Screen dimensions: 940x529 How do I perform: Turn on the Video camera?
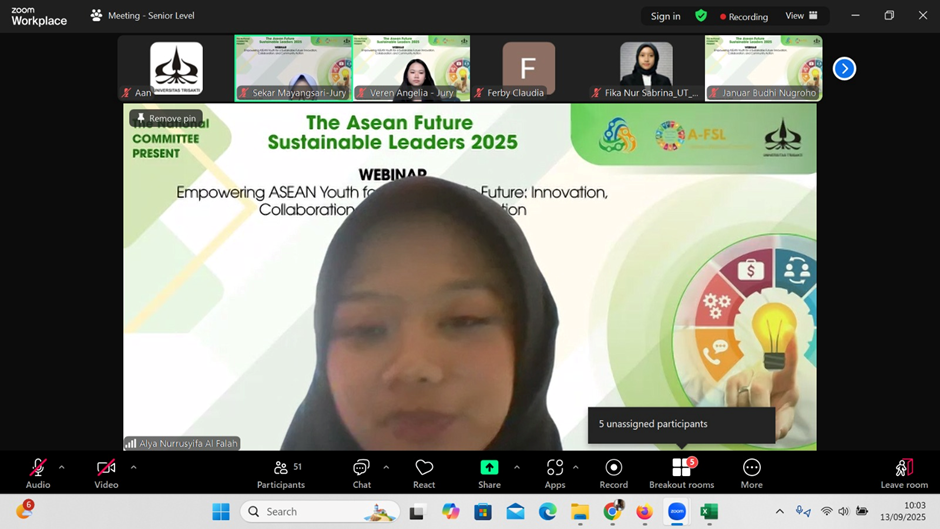point(106,473)
